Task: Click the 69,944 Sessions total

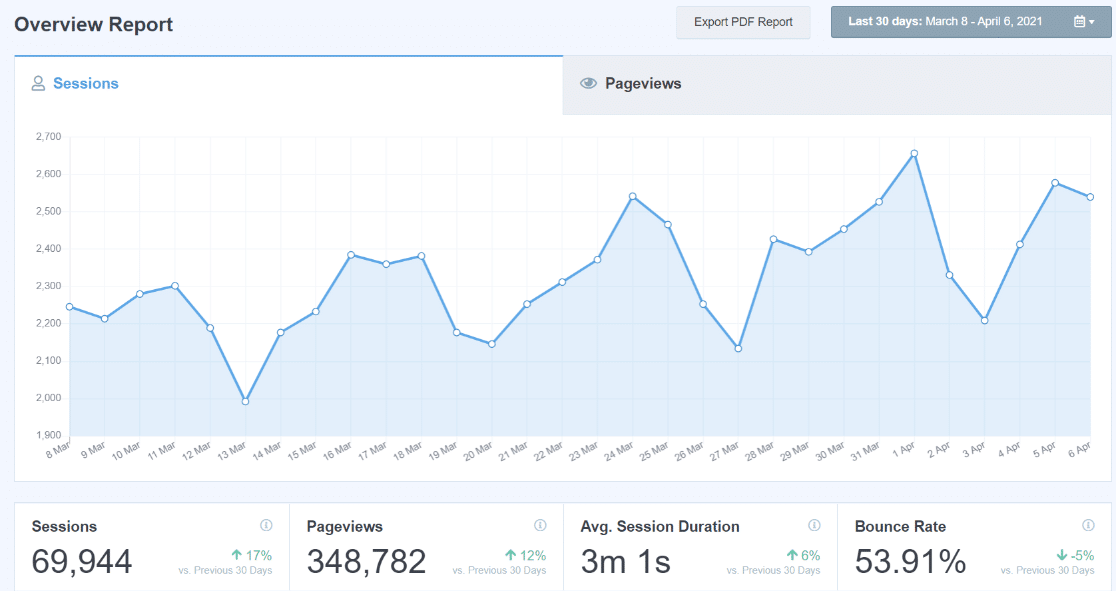Action: tap(80, 560)
